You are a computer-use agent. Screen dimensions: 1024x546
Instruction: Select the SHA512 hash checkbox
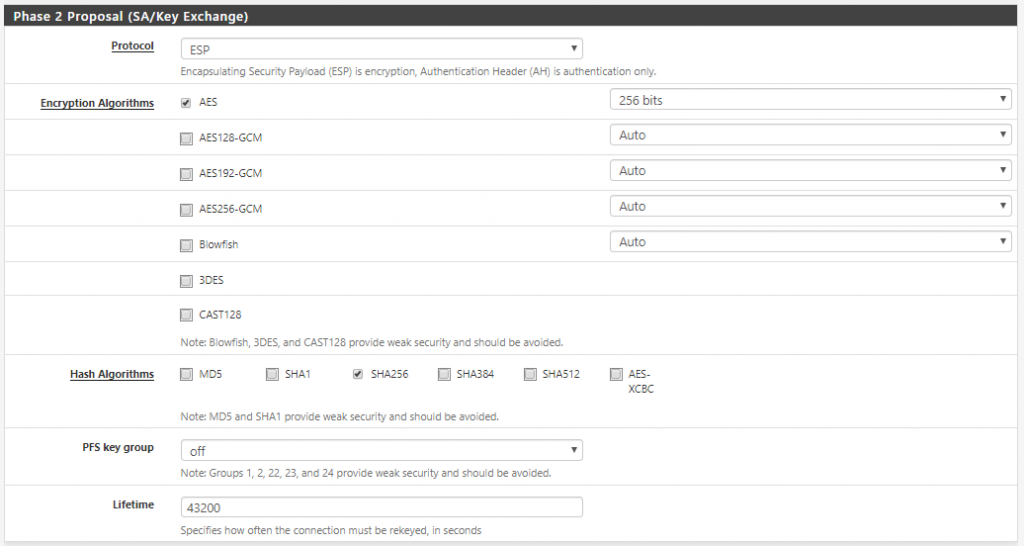(530, 374)
